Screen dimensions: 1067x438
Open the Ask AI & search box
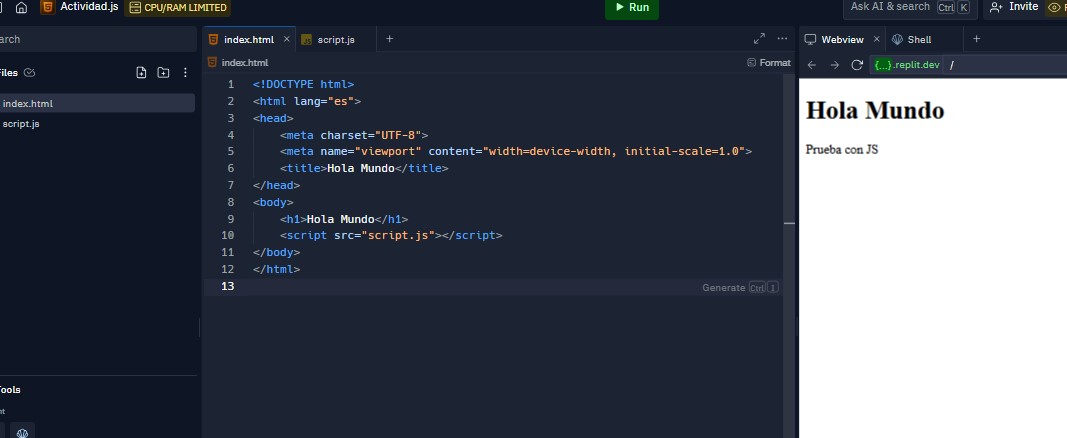pos(910,7)
